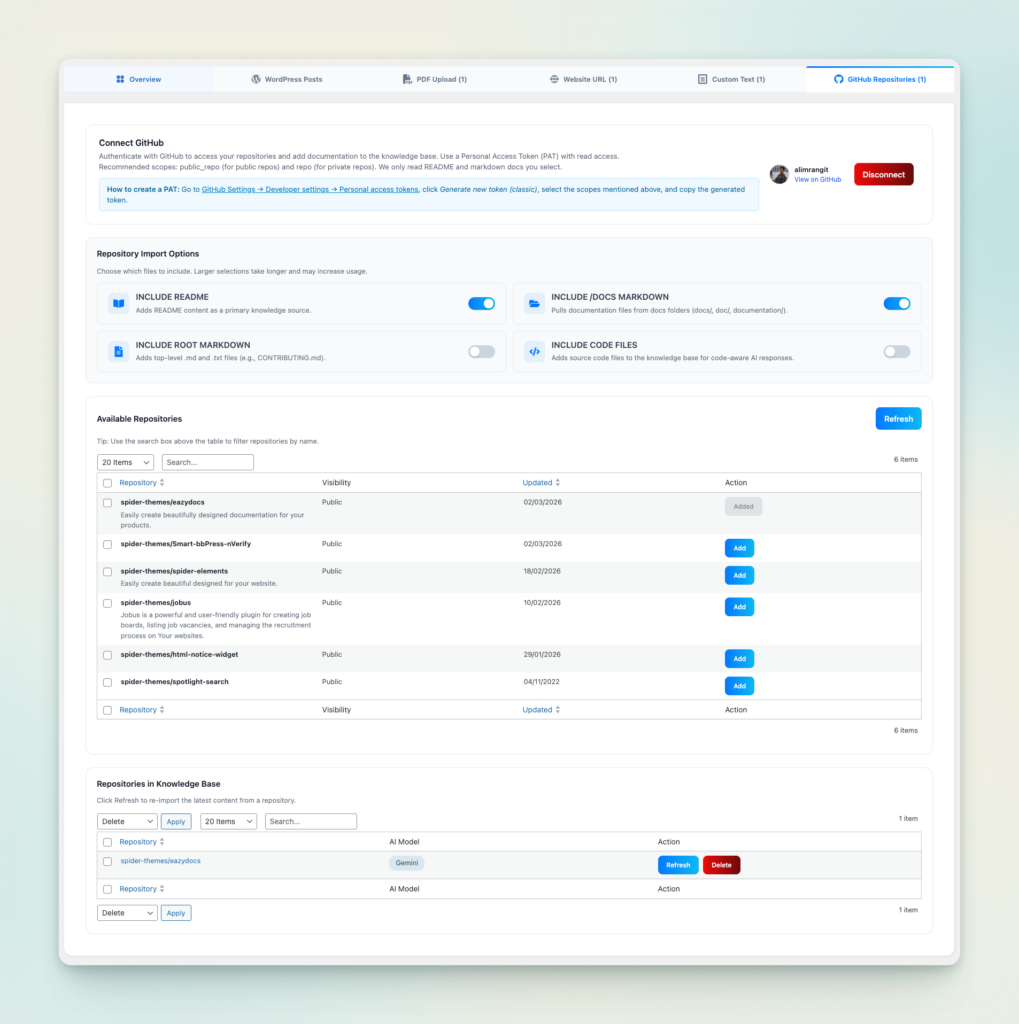Click the README book icon

(x=118, y=303)
